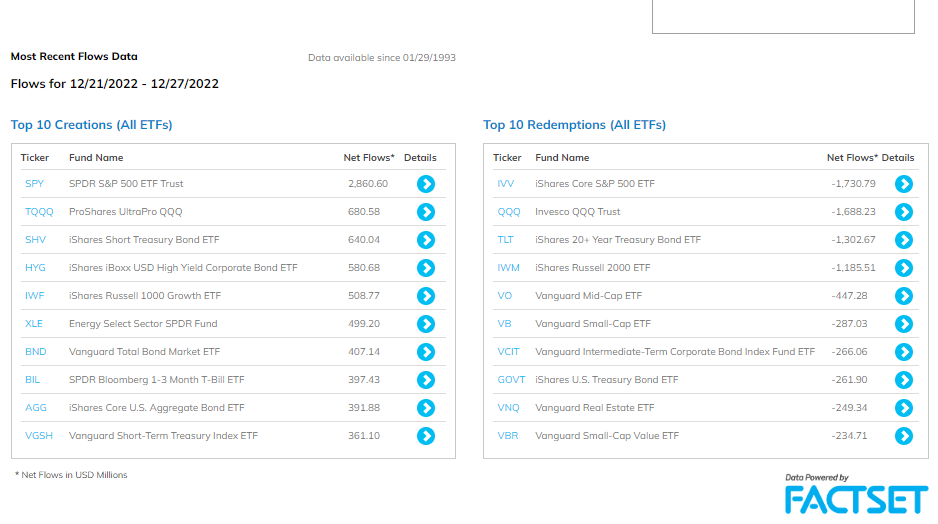Open the TQQQ ticker link
The width and height of the screenshot is (938, 524).
pyautogui.click(x=39, y=212)
